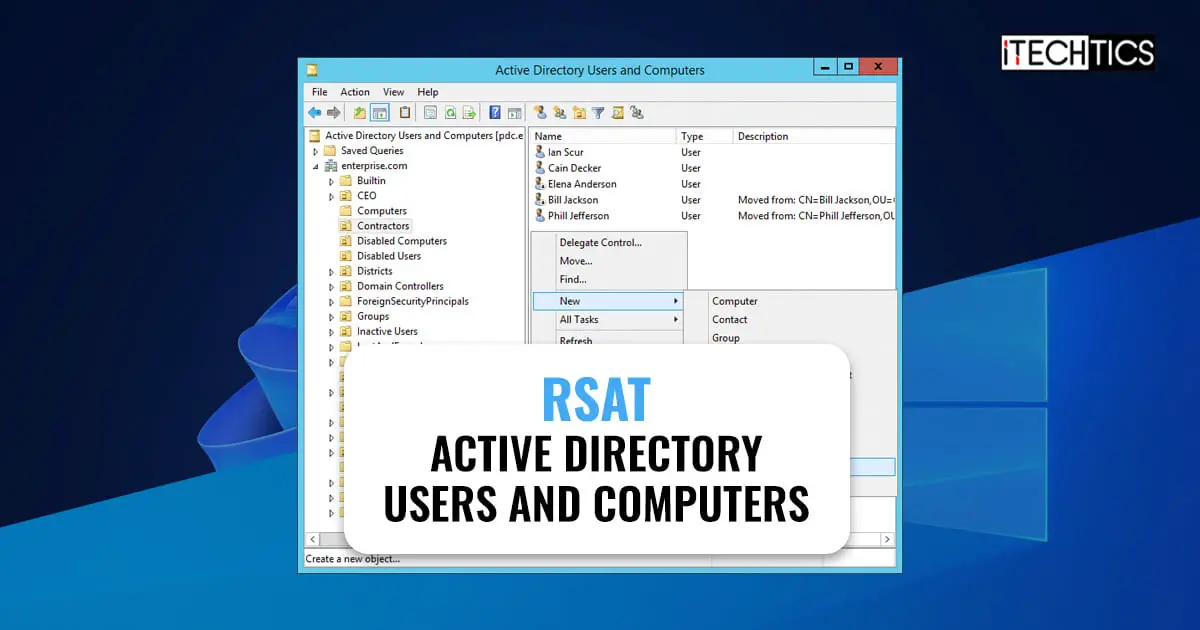Expand the Domain Controllers node
1200x630 pixels.
click(x=332, y=286)
